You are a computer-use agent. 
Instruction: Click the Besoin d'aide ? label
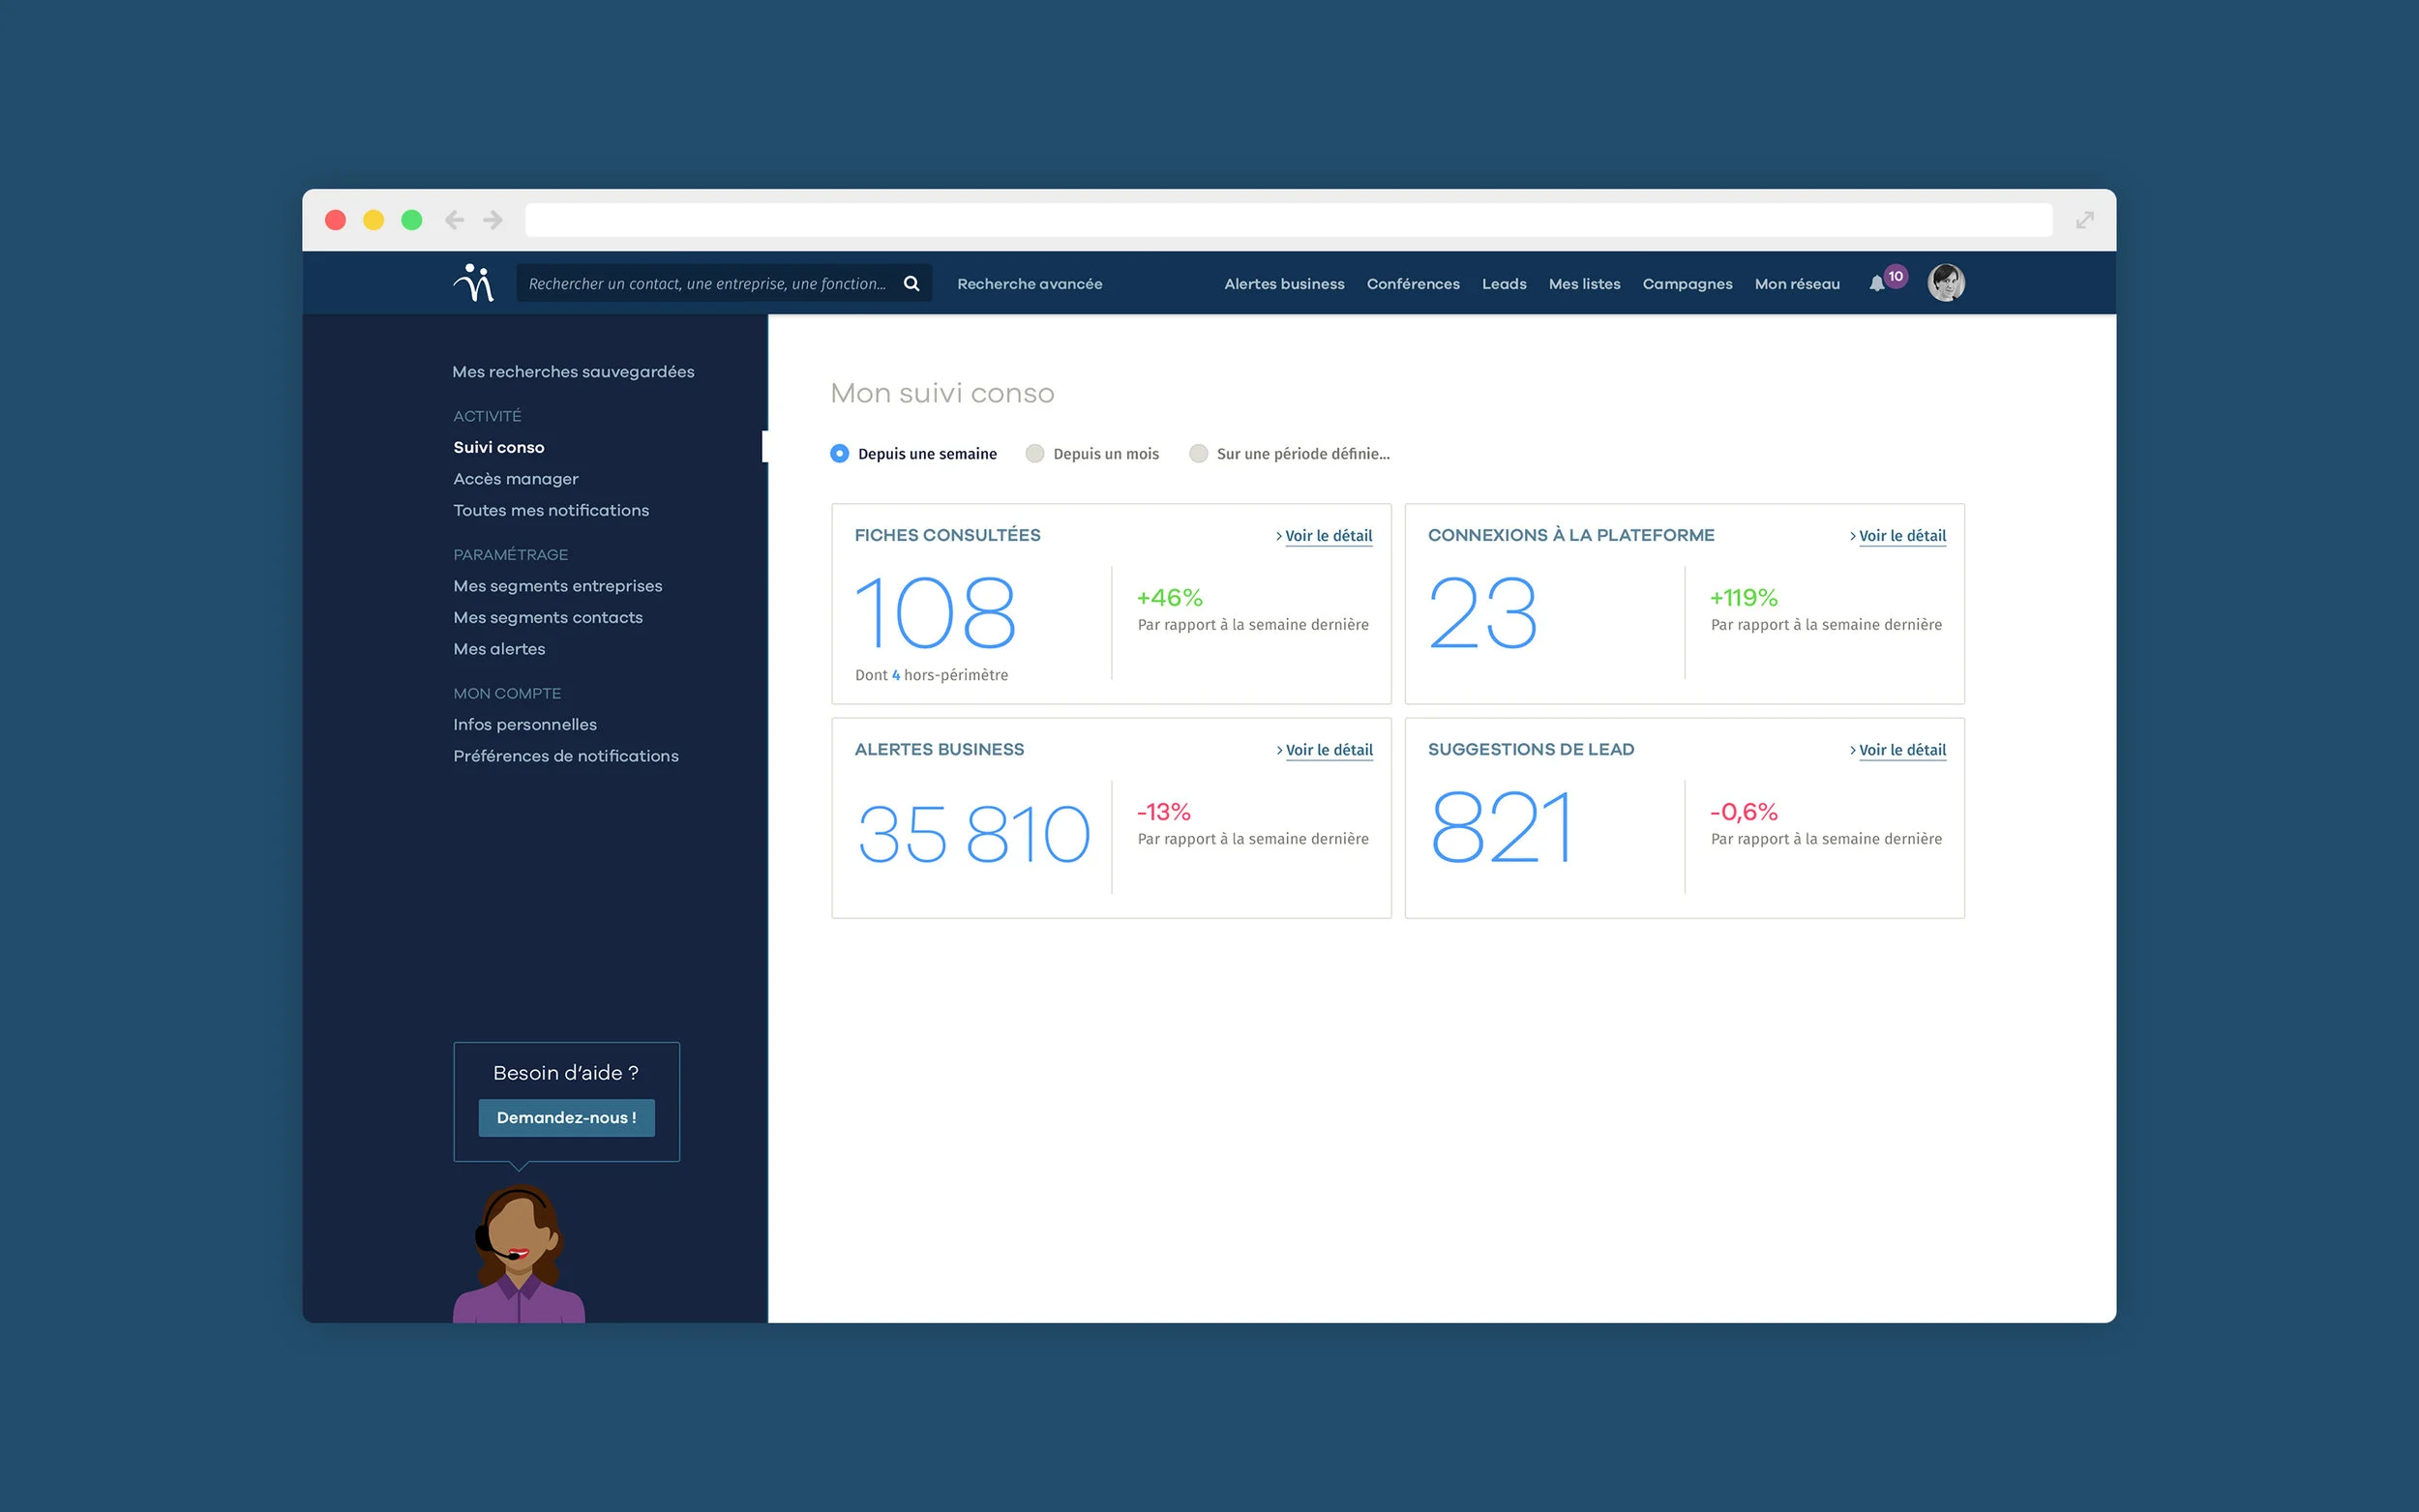tap(565, 1073)
